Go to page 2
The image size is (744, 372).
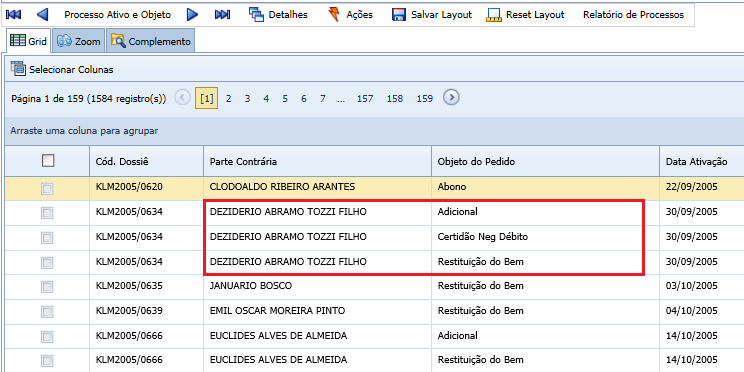(229, 99)
